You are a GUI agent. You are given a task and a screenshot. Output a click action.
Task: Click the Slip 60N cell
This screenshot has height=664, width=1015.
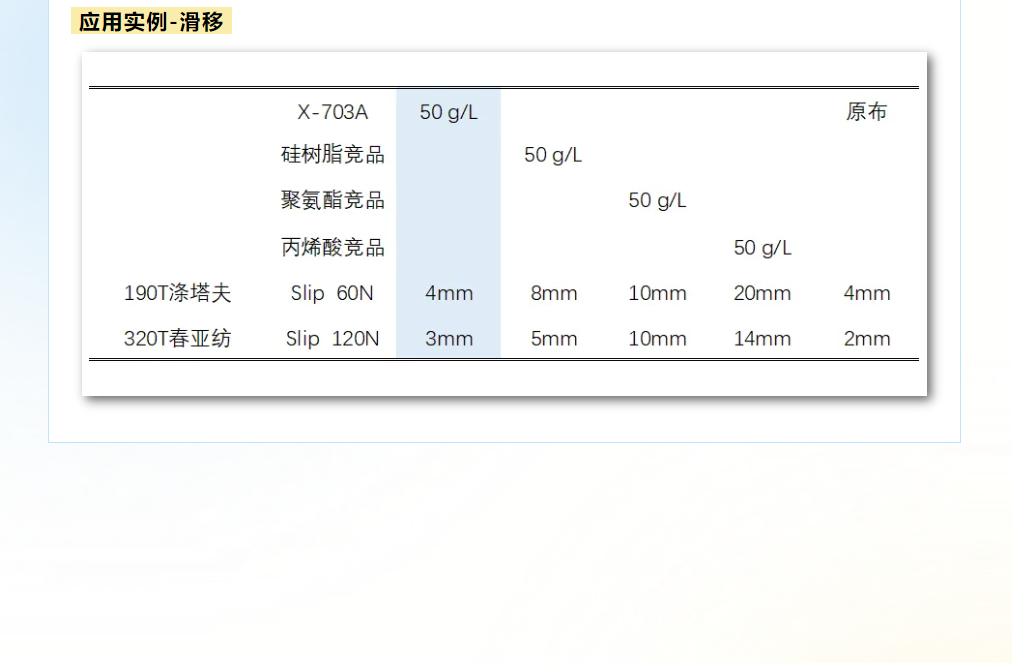(332, 293)
